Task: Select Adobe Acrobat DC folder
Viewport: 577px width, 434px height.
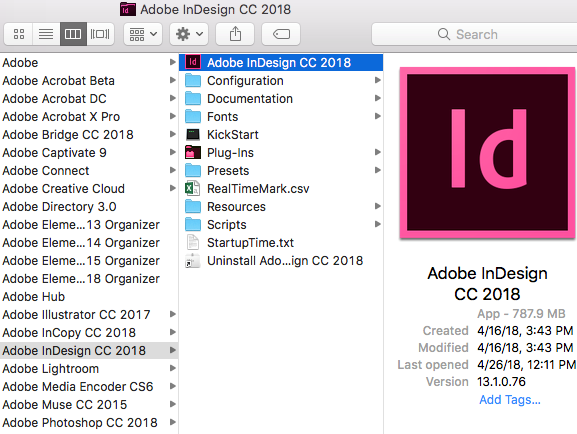Action: [x=89, y=98]
